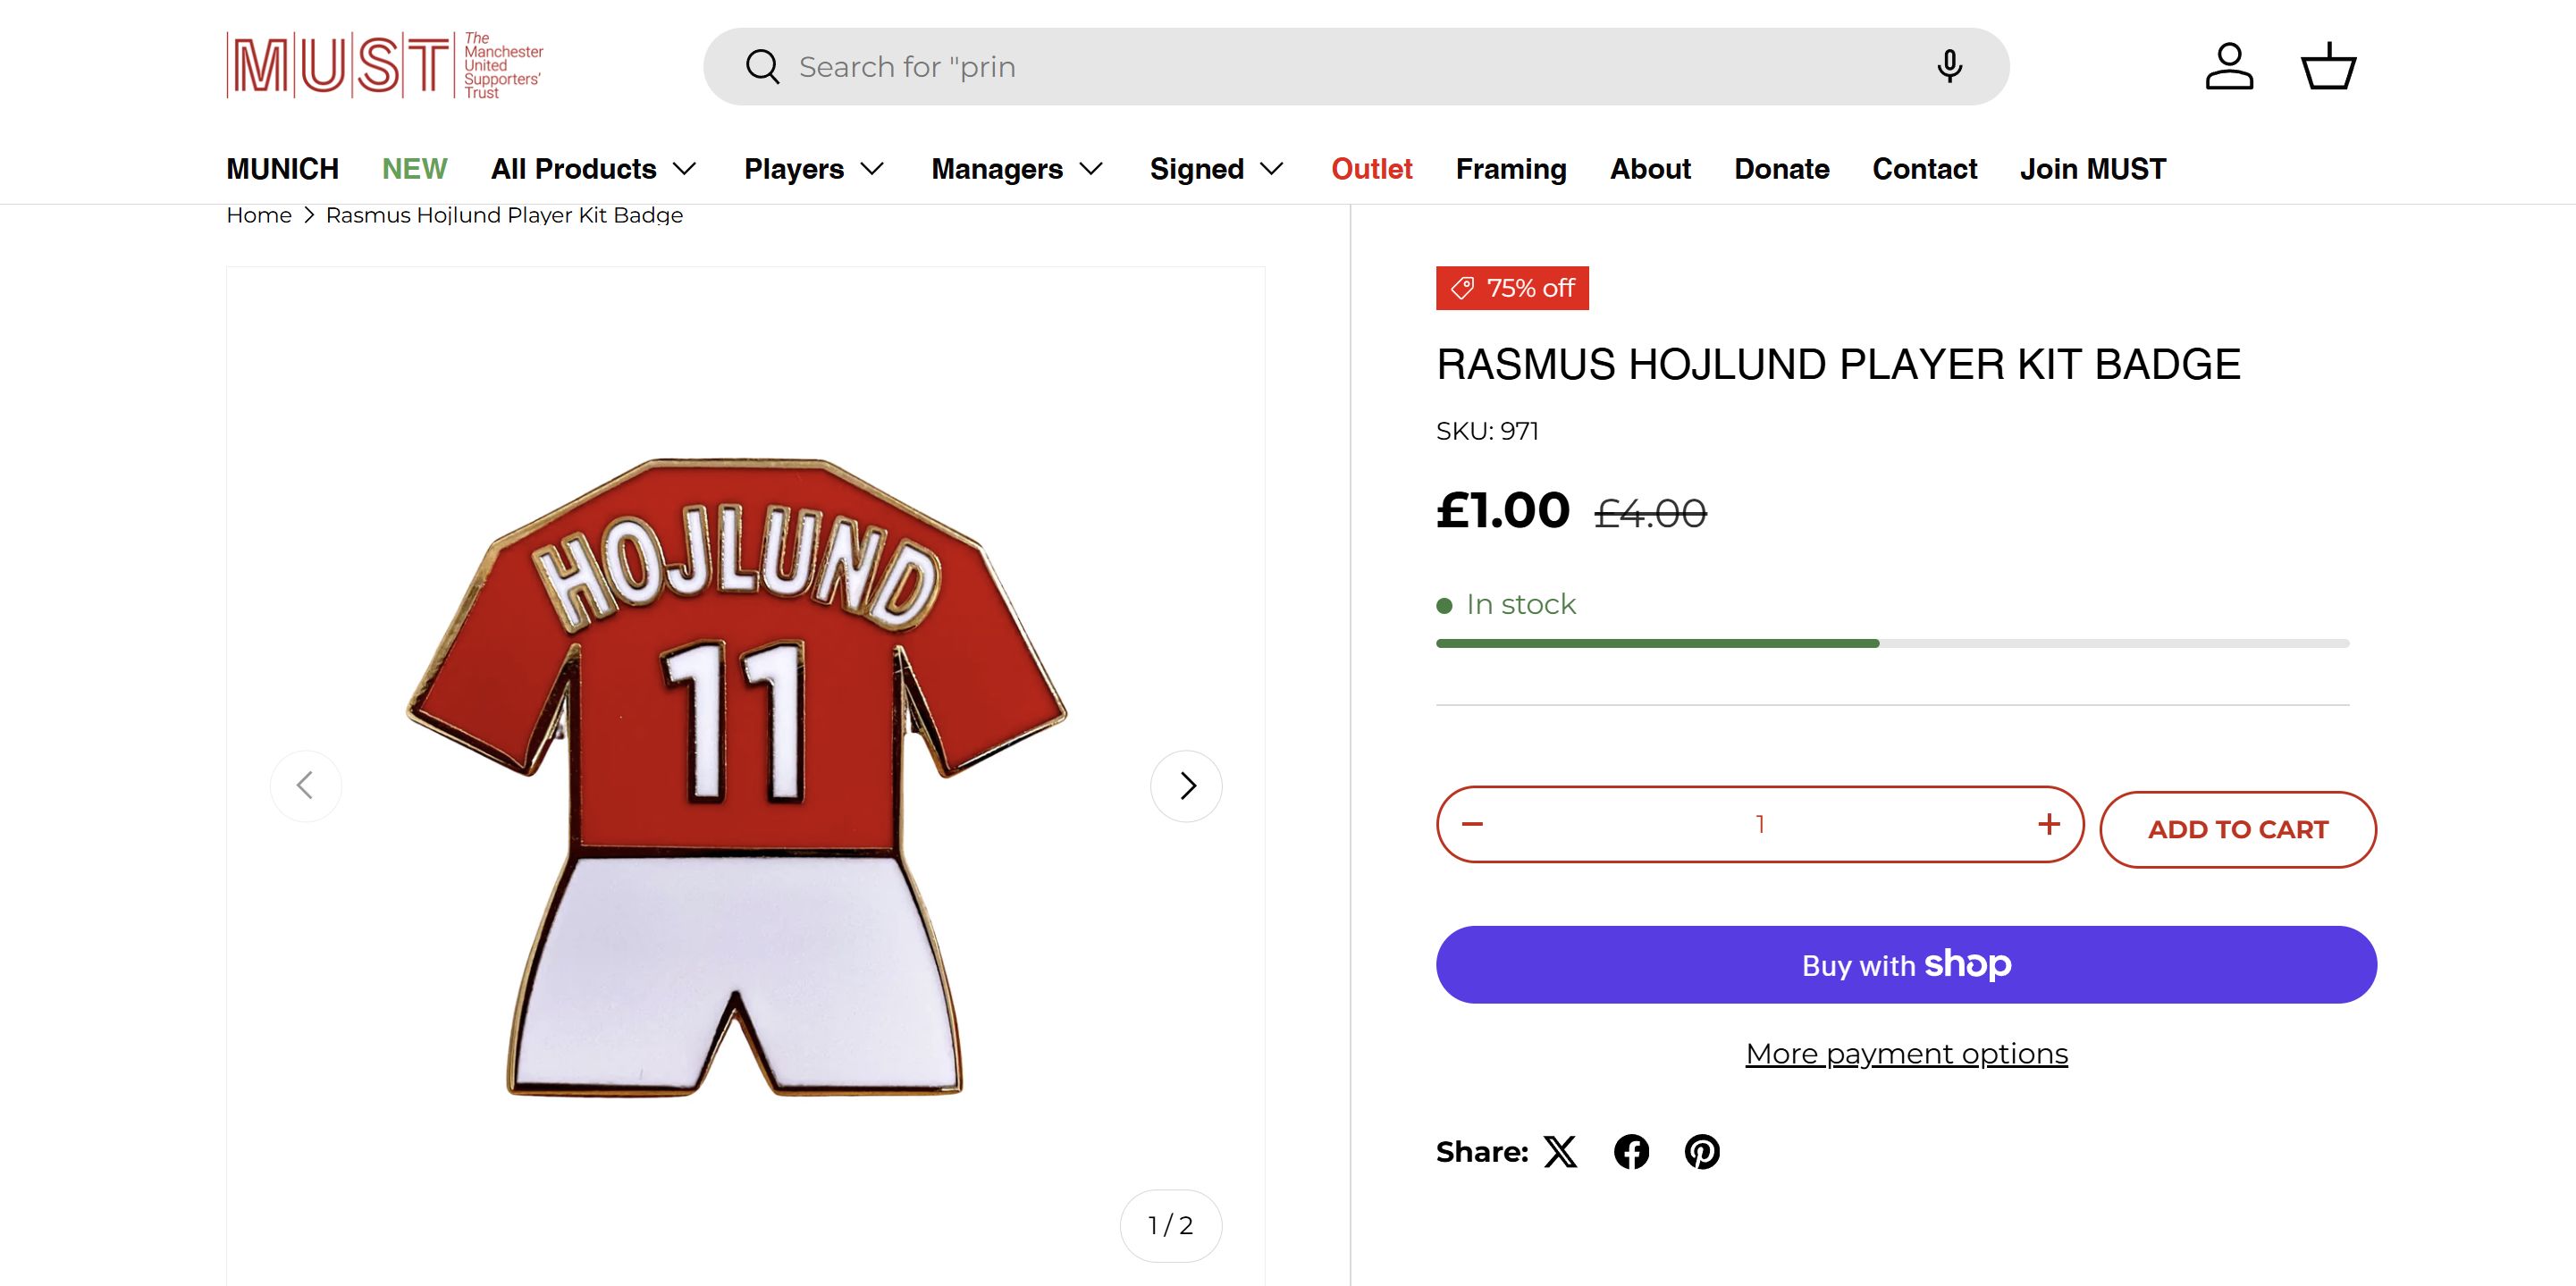Open the Managers dropdown menu
The width and height of the screenshot is (2576, 1286).
[1017, 169]
